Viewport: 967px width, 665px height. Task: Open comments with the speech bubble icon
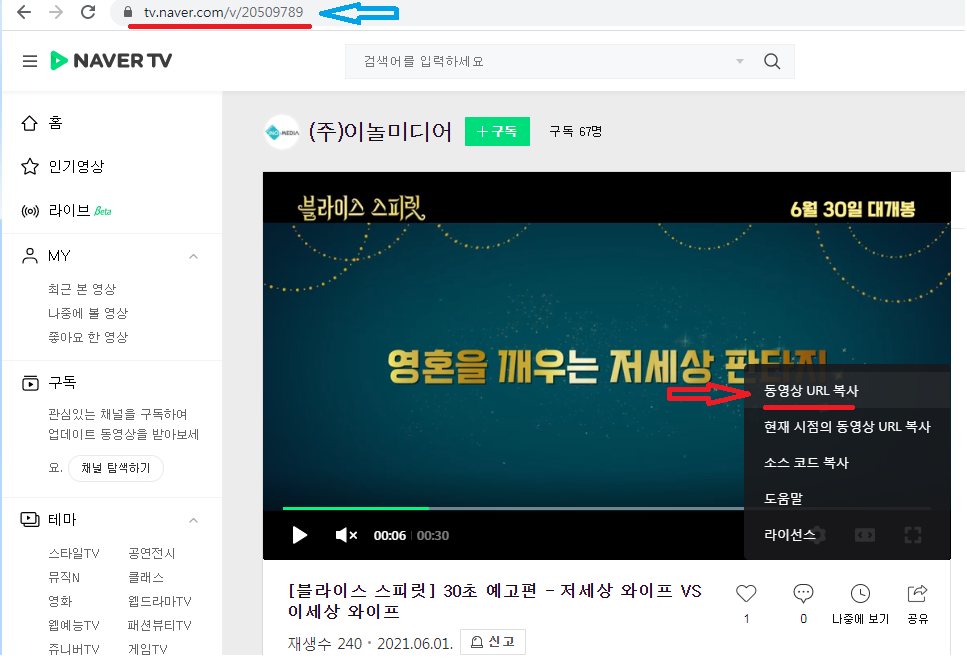803,593
